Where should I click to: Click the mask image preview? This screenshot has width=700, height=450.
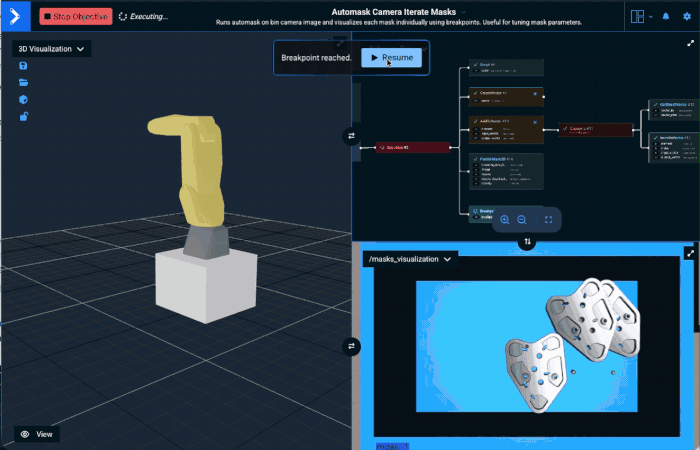tap(527, 346)
